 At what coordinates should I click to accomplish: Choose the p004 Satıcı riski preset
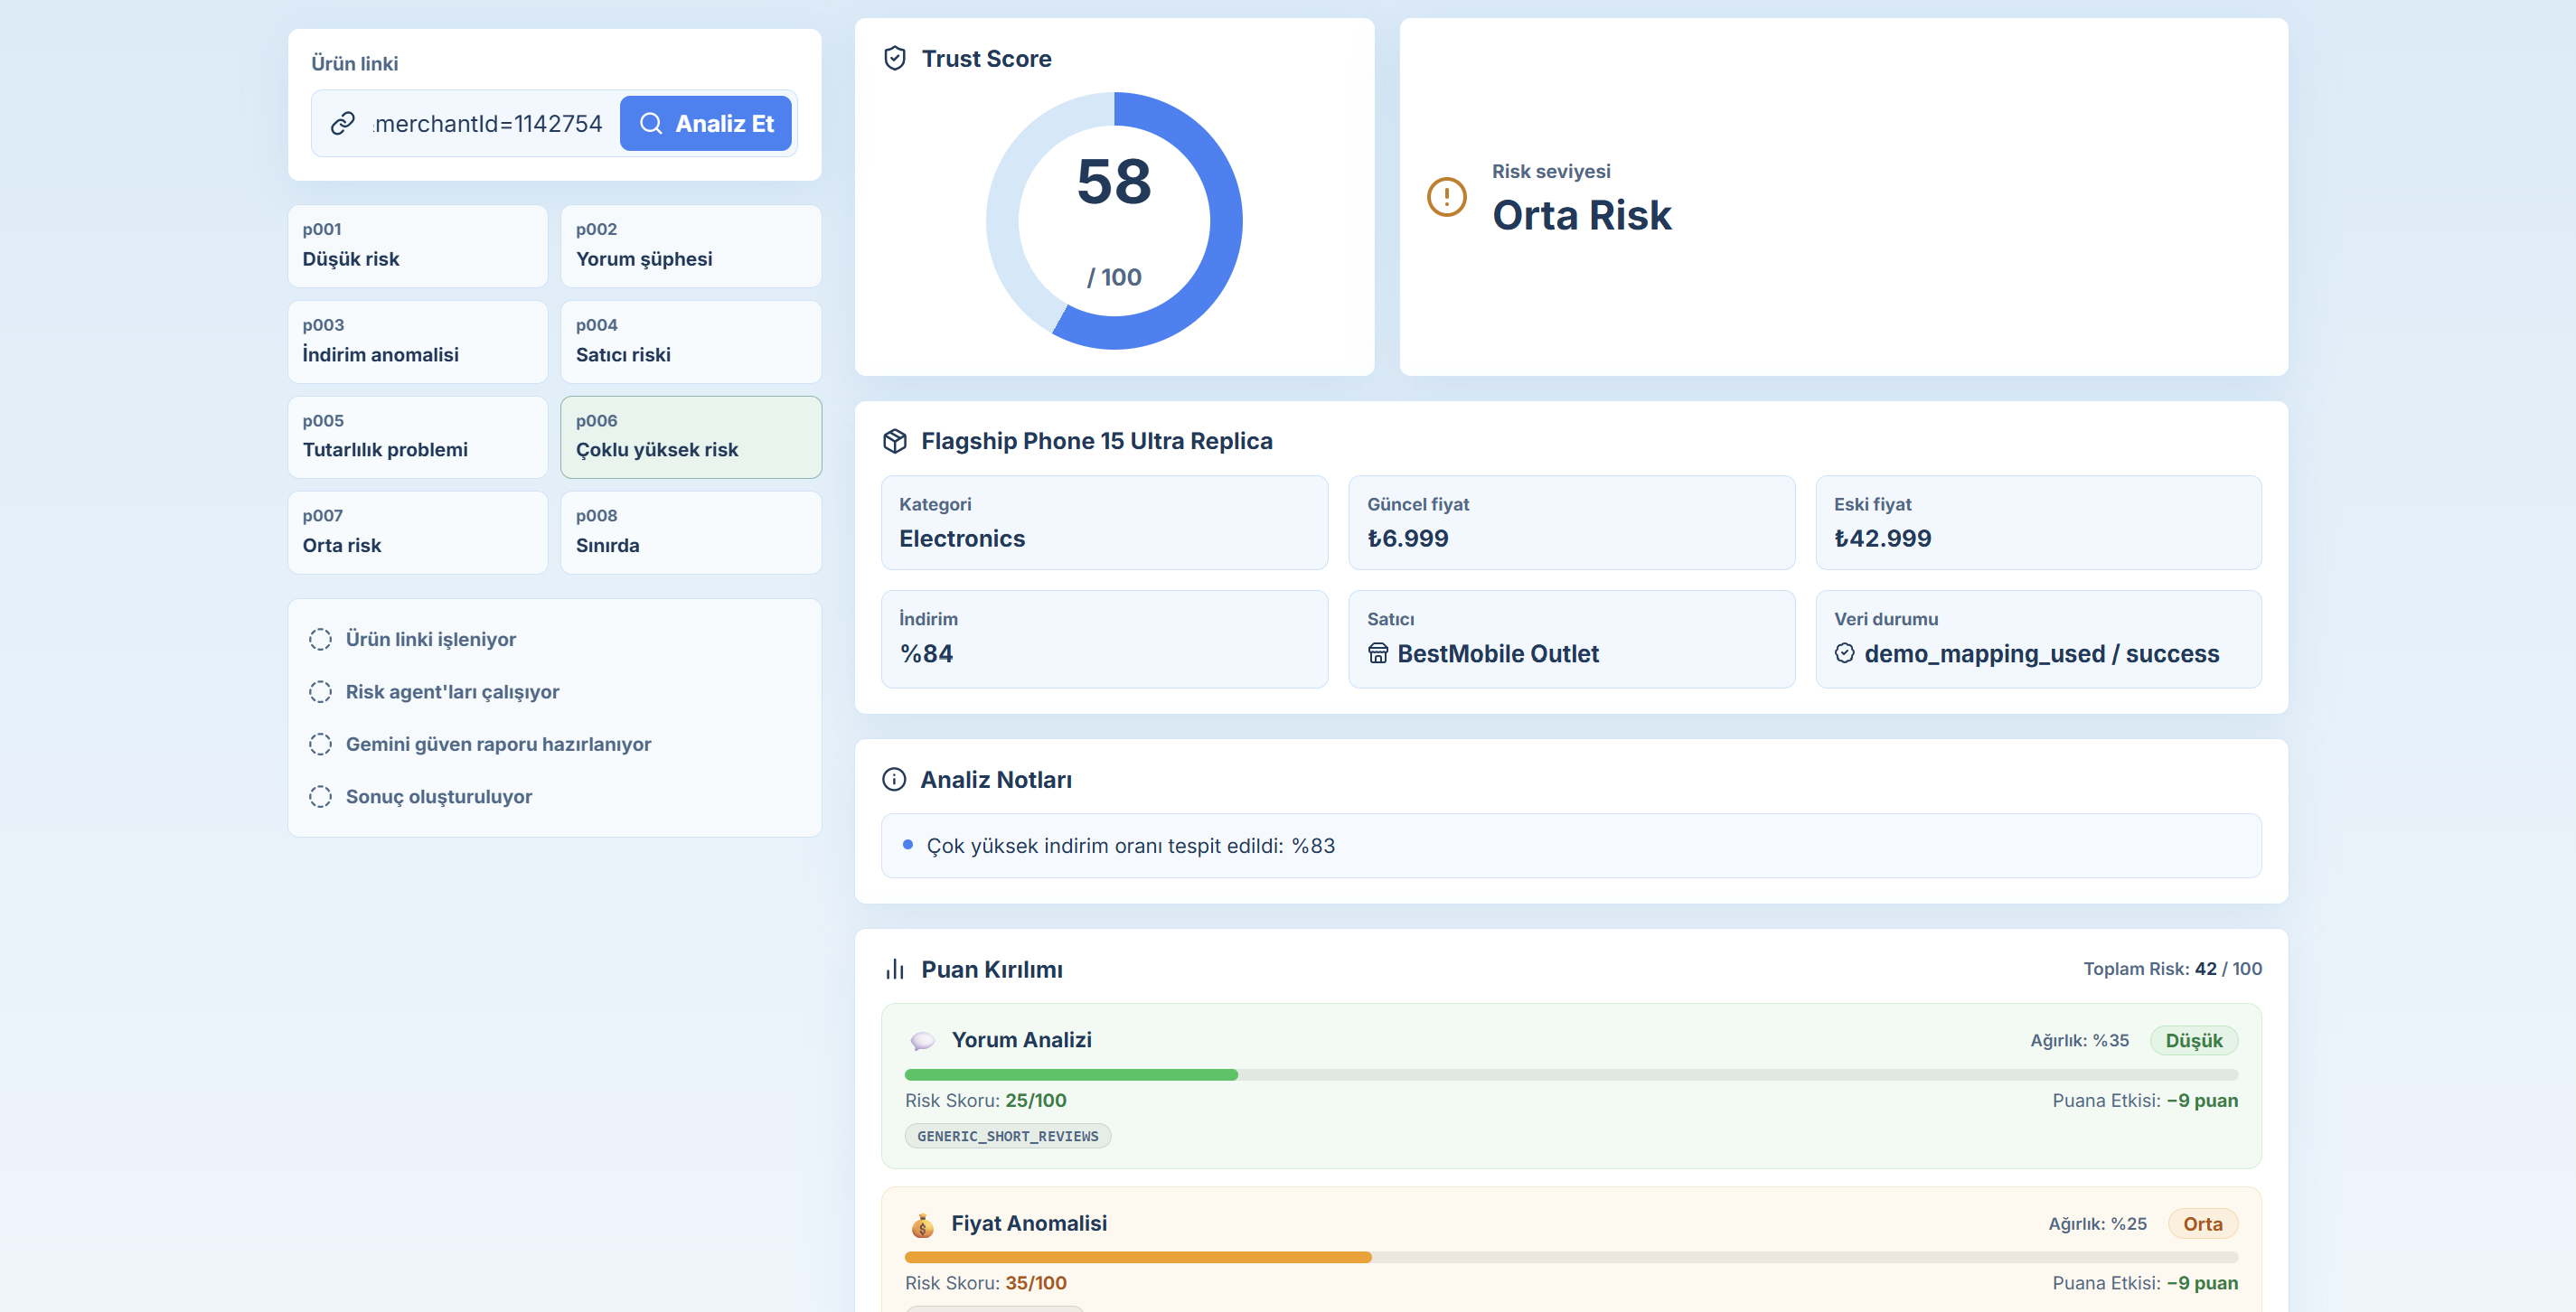point(691,341)
